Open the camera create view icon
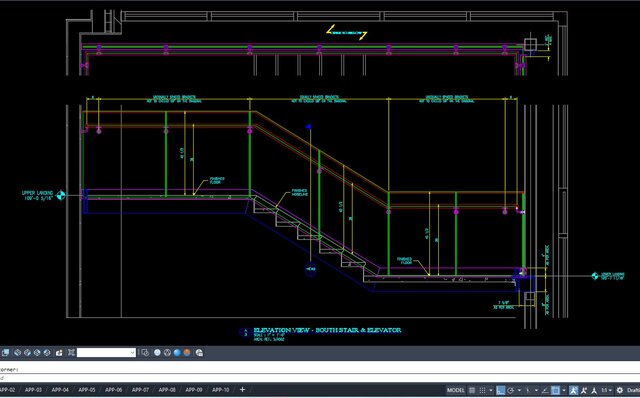 (59, 353)
